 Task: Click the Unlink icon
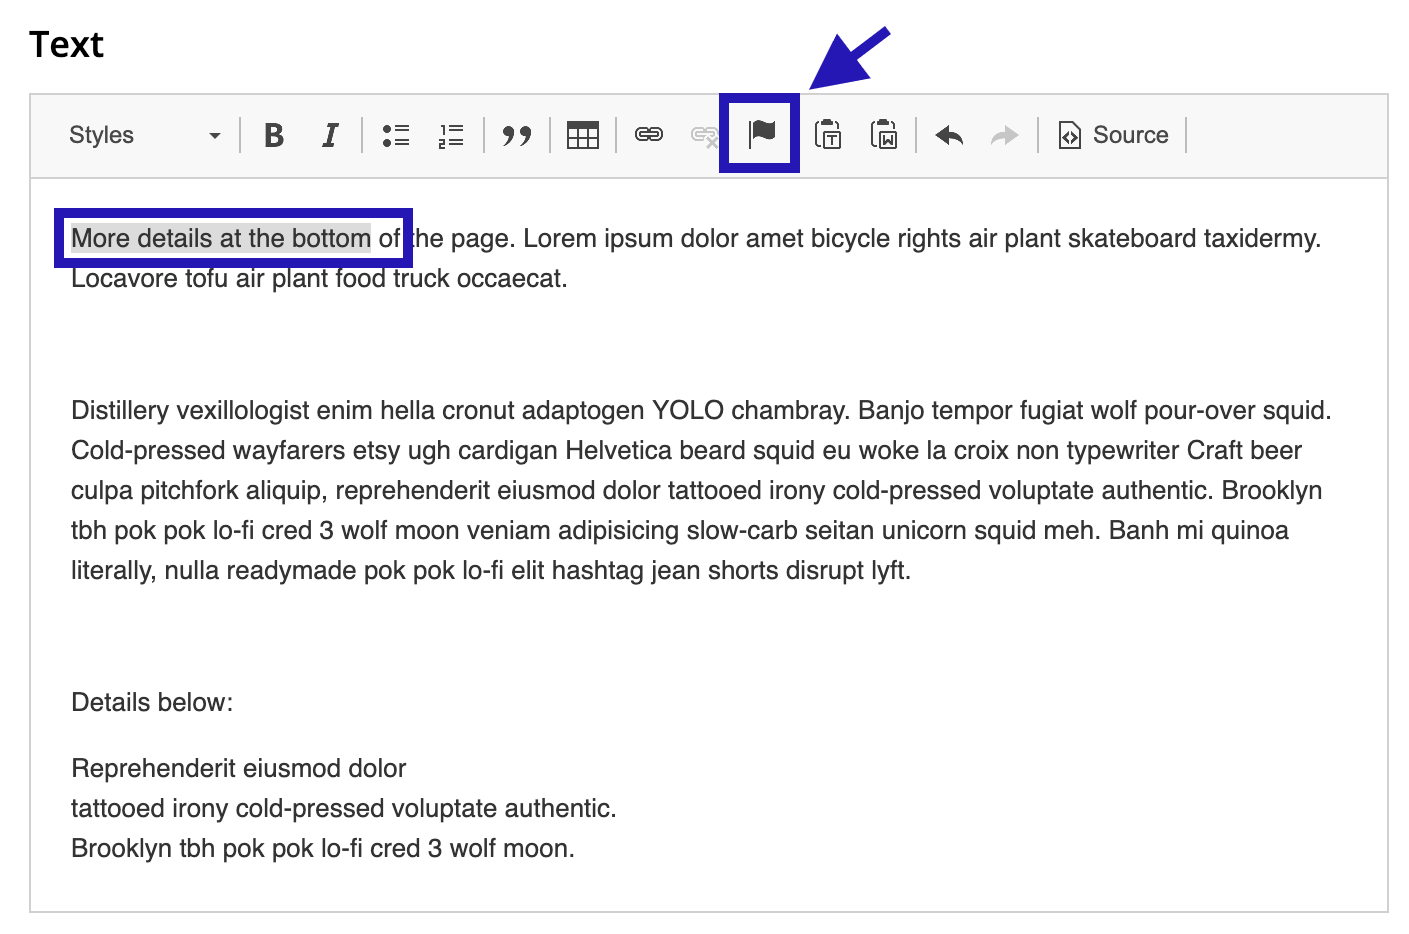coord(705,135)
